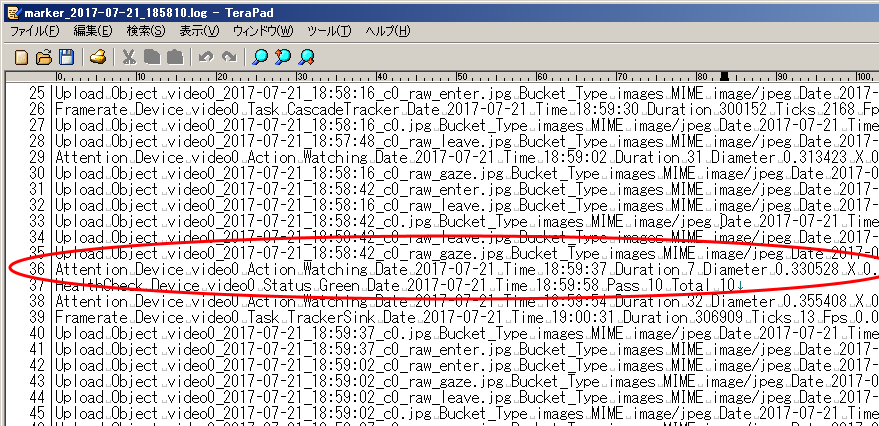Click the Print toolbar icon
879x426 pixels.
tap(99, 57)
